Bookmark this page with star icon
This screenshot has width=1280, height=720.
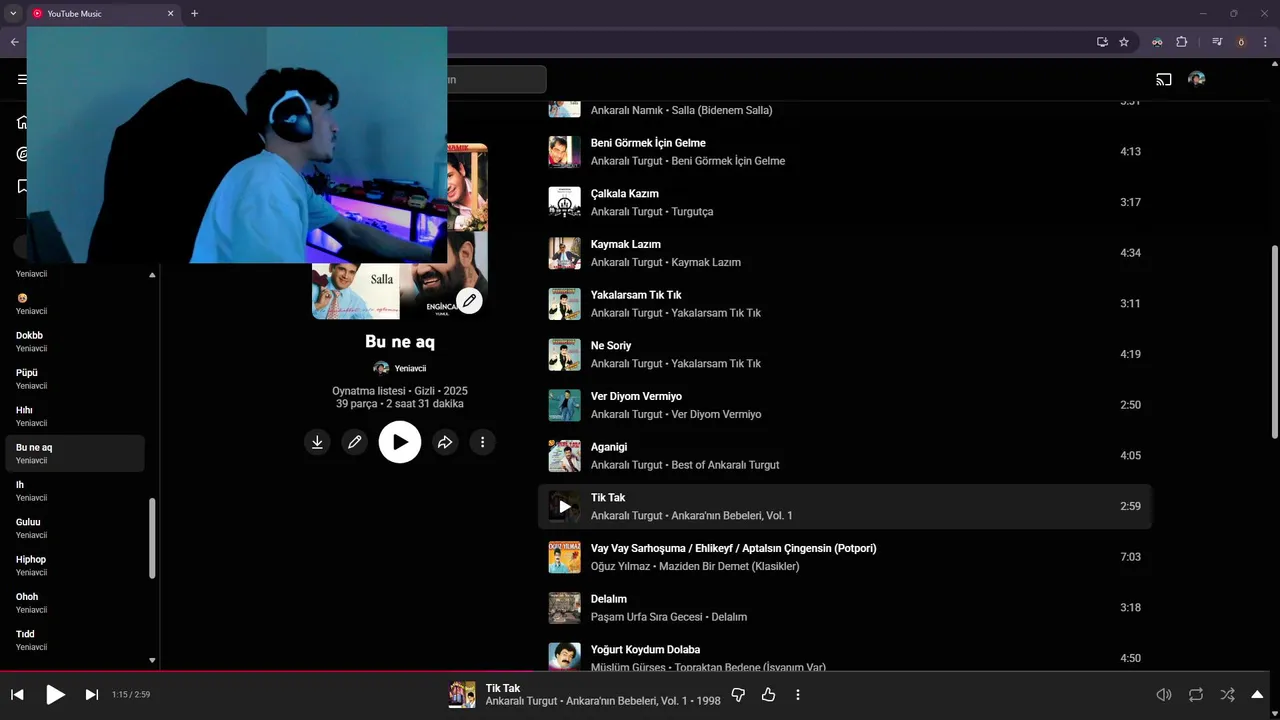coord(1124,42)
